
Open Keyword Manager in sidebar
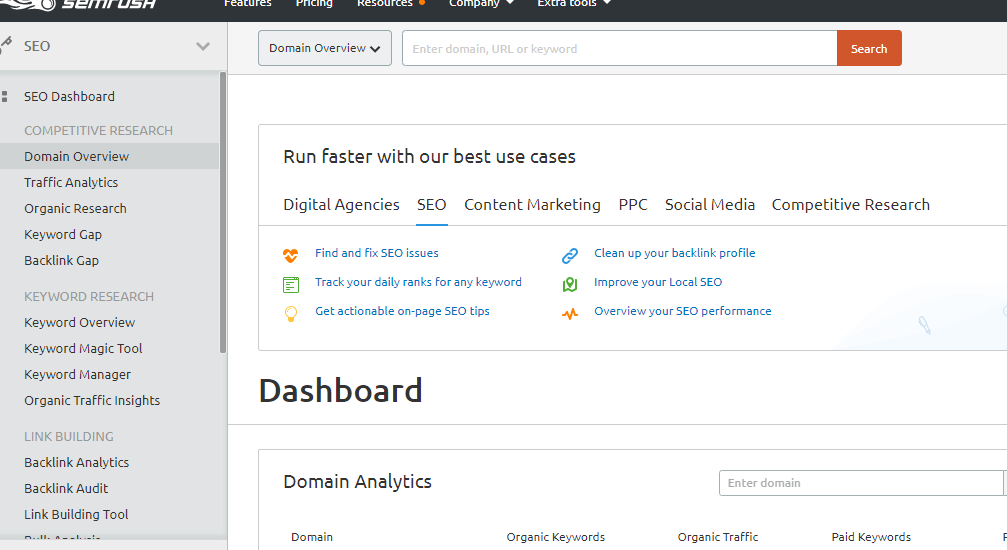pos(77,375)
